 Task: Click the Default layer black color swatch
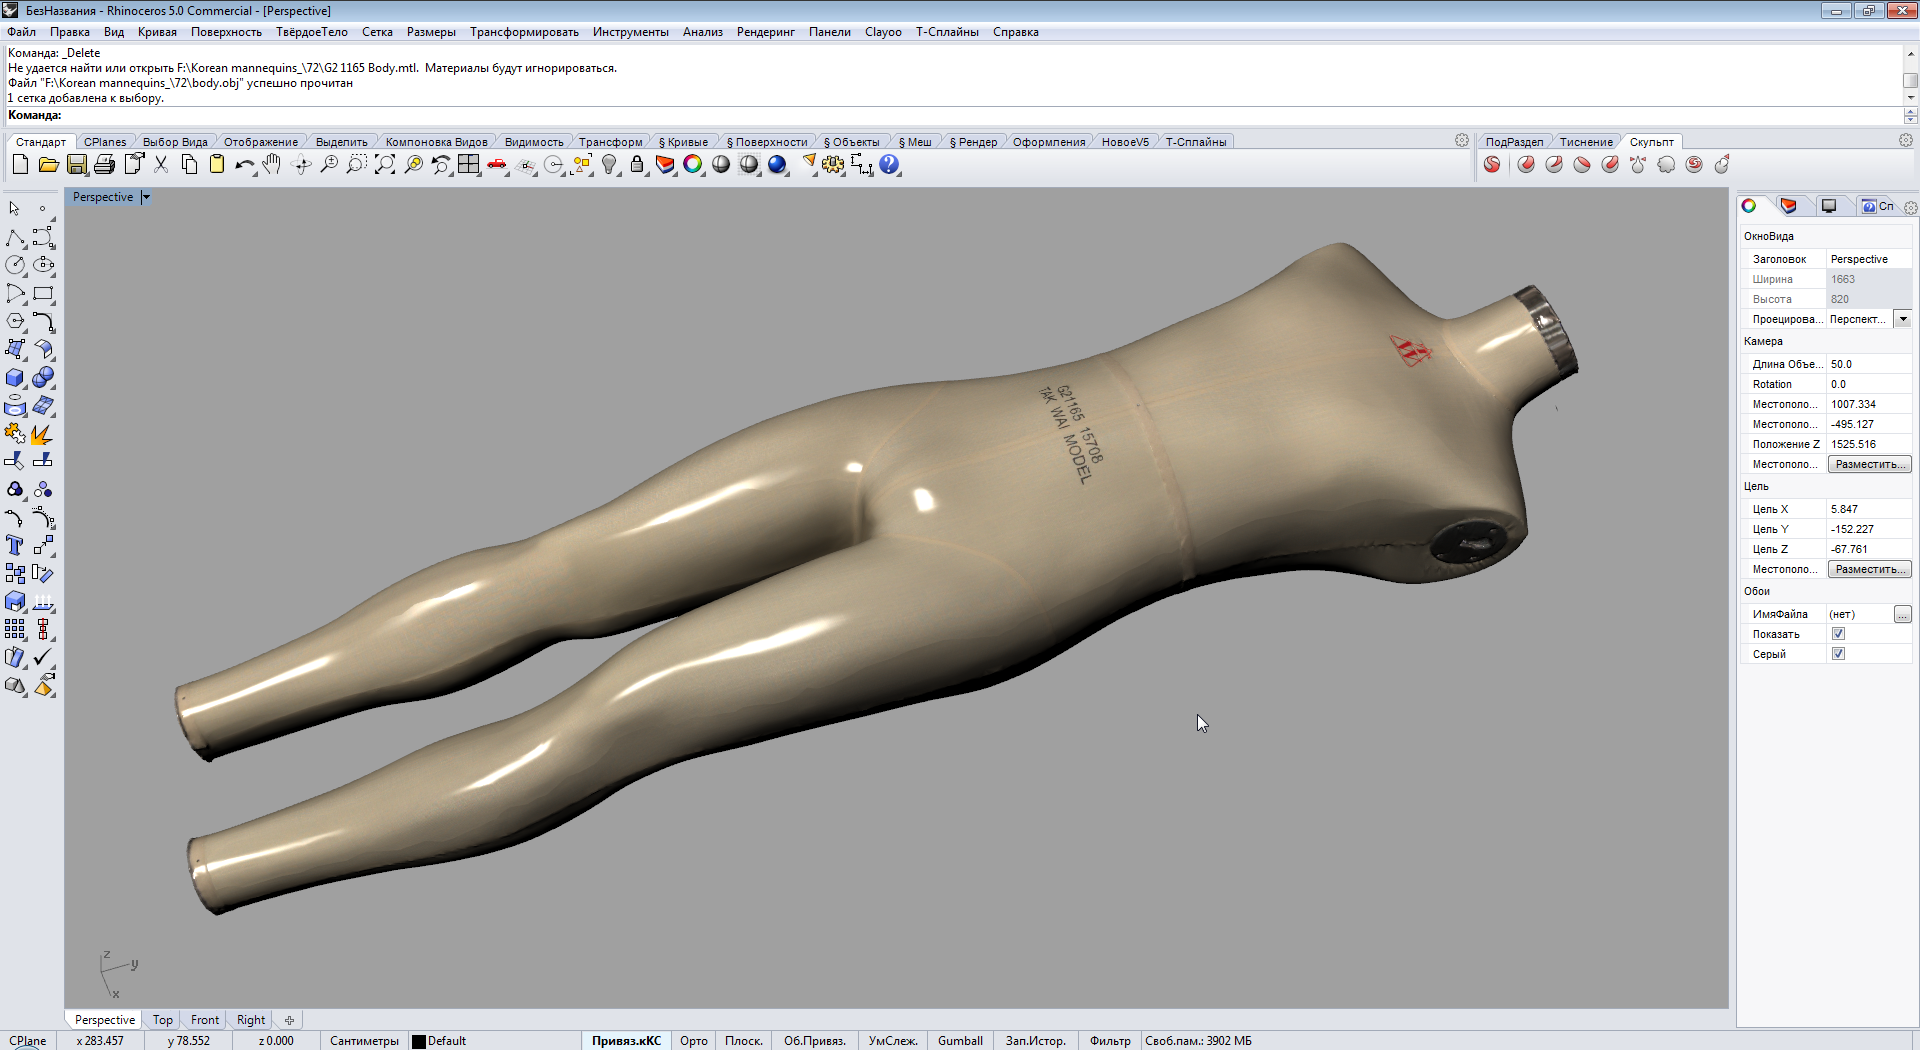pyautogui.click(x=419, y=1041)
